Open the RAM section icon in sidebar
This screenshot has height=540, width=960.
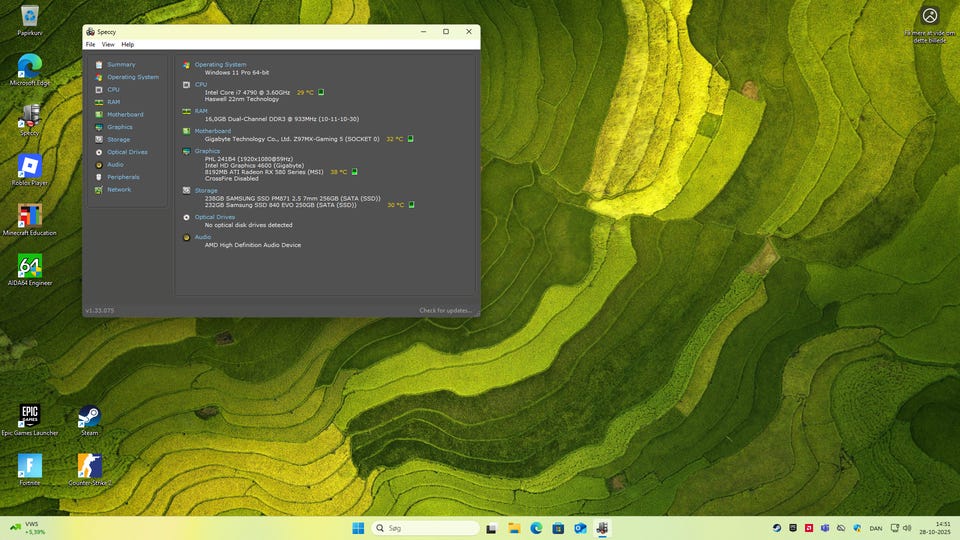click(x=99, y=102)
